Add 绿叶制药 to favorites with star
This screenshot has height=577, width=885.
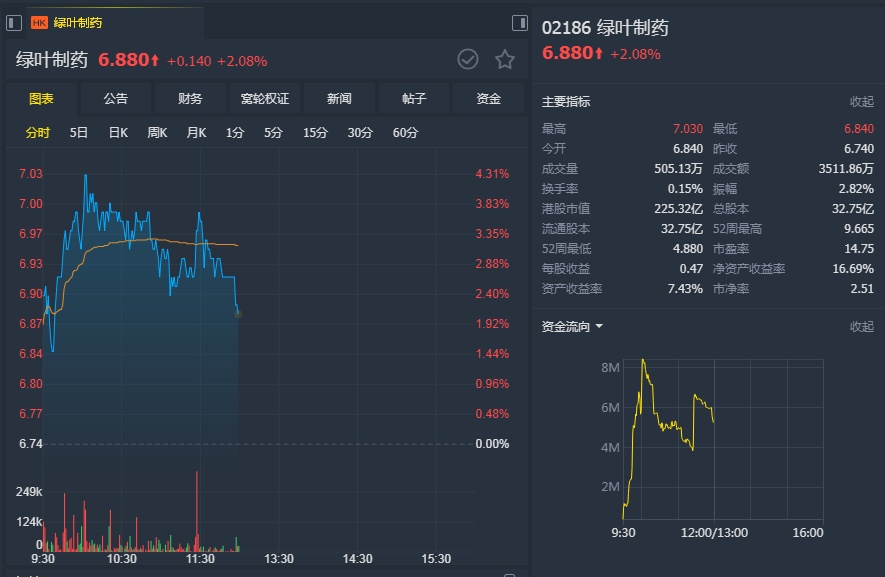(x=505, y=60)
